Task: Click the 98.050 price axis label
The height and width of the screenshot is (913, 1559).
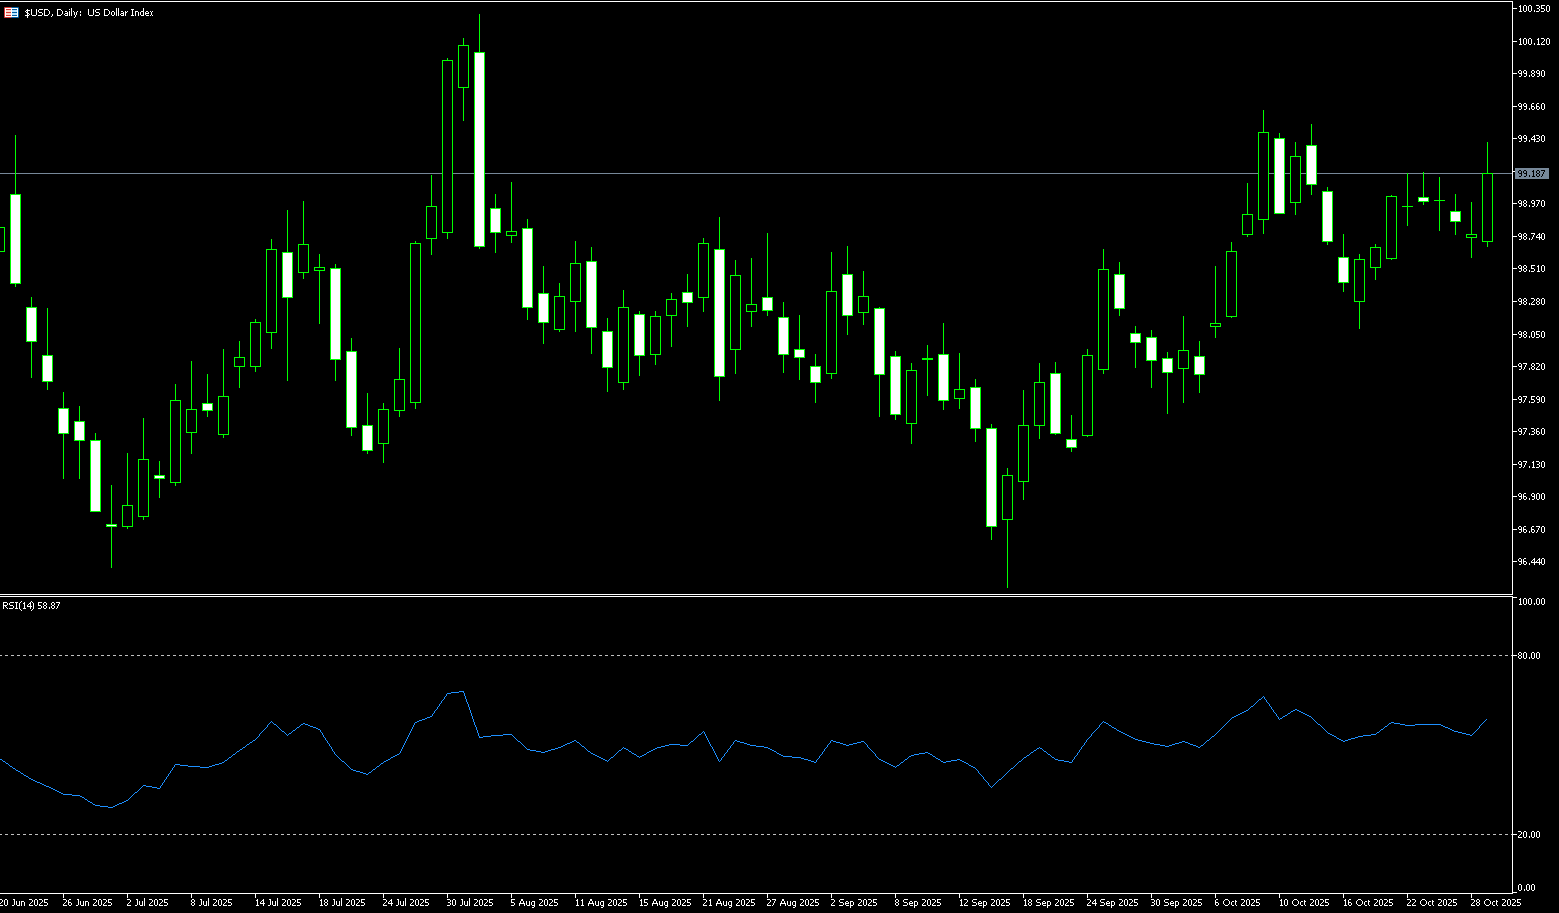Action: (1531, 335)
